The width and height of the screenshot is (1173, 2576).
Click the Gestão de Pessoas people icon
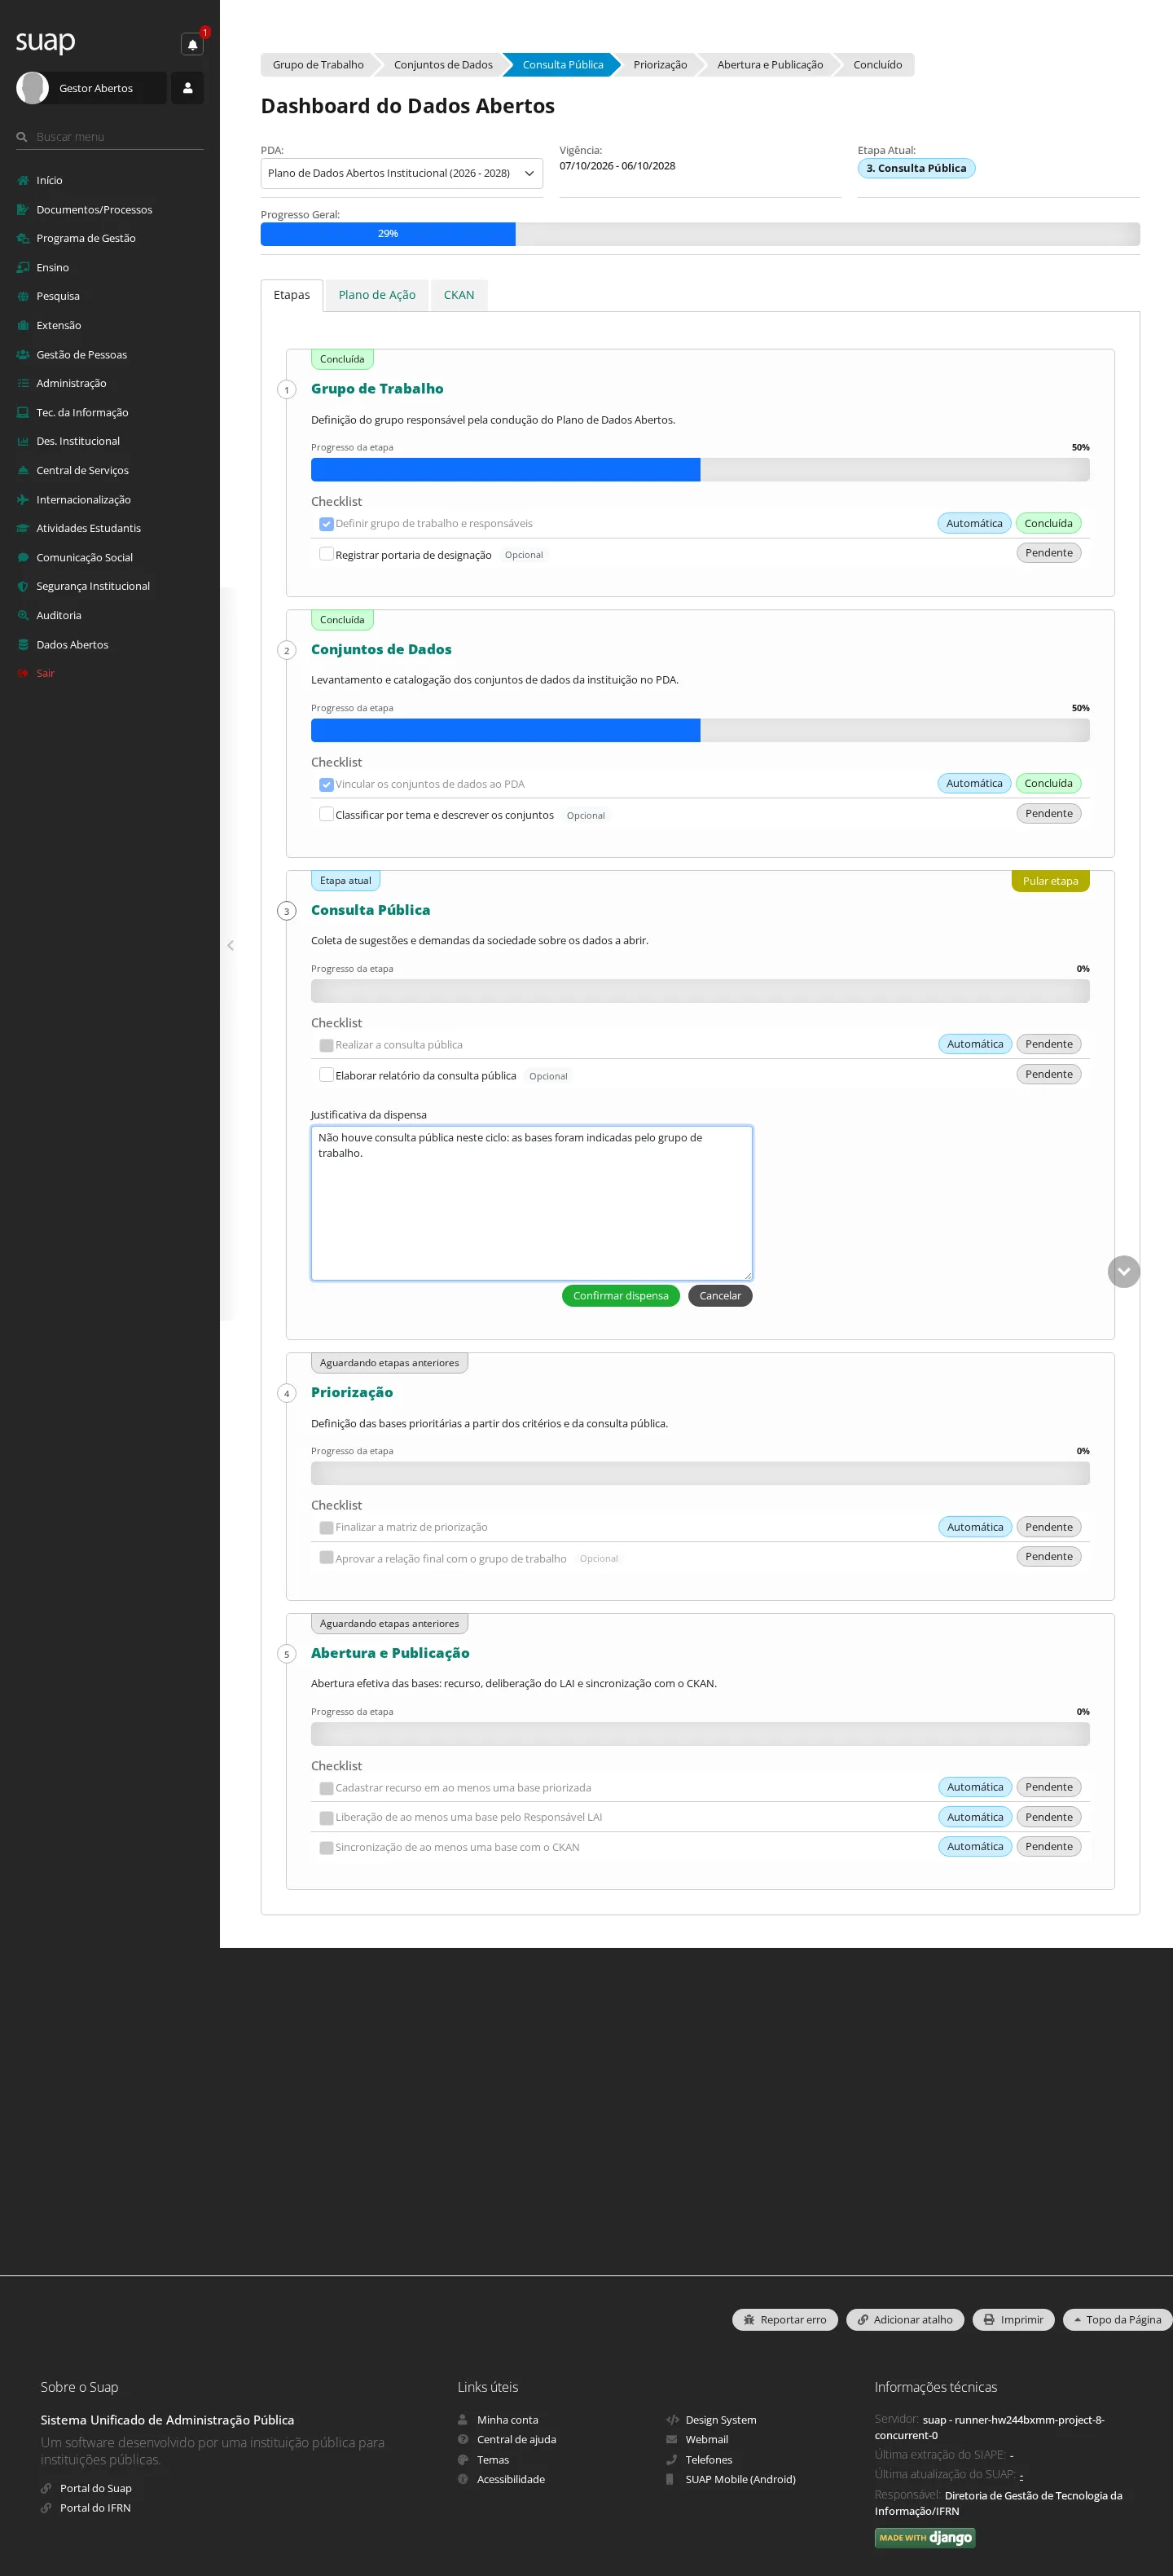pos(23,355)
